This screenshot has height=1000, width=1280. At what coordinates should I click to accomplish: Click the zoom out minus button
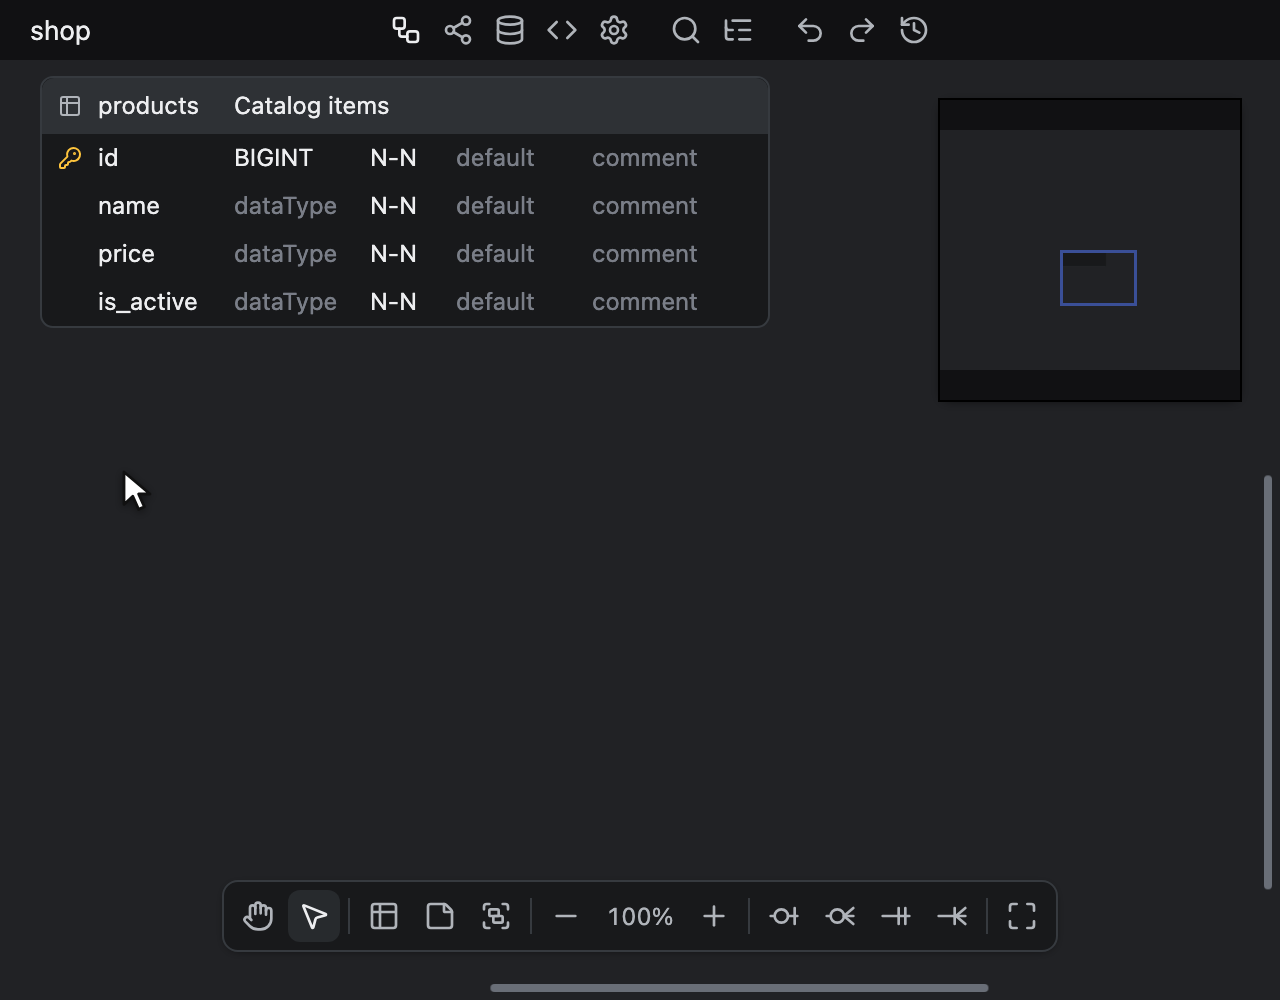click(x=566, y=916)
